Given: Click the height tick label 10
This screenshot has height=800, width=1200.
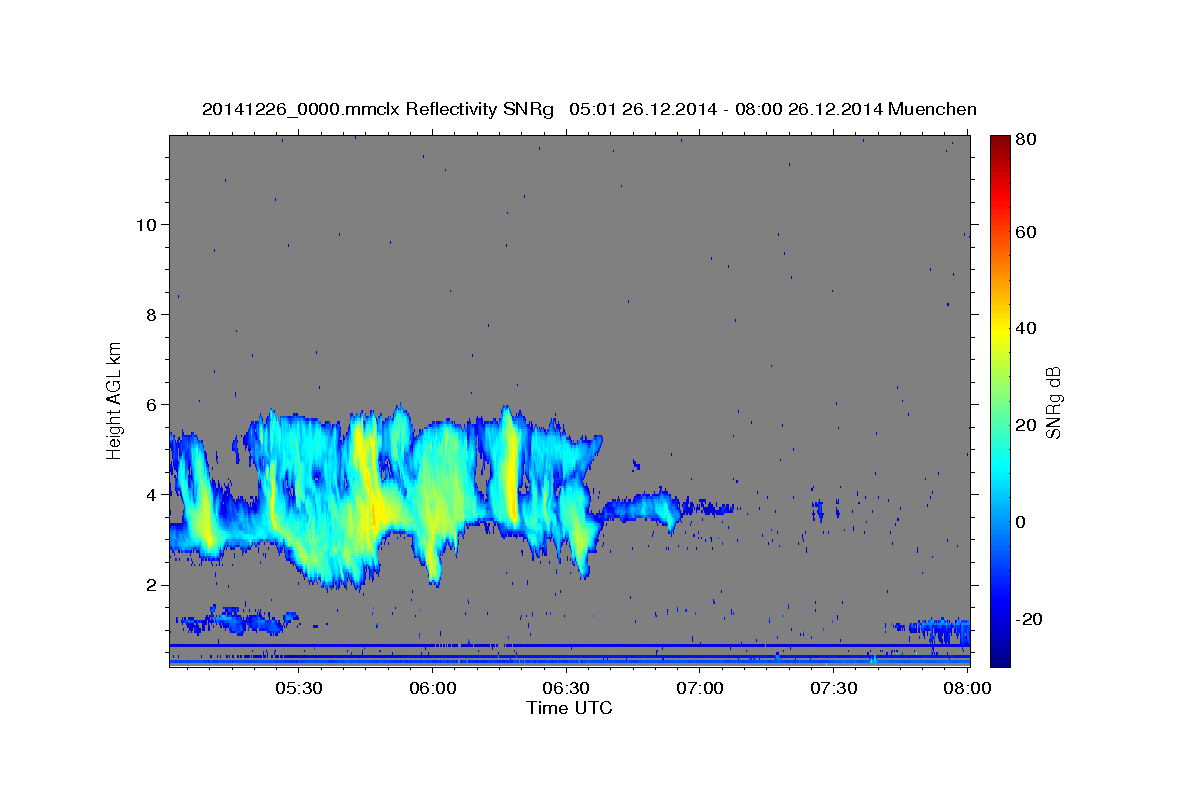Looking at the screenshot, I should pos(147,224).
